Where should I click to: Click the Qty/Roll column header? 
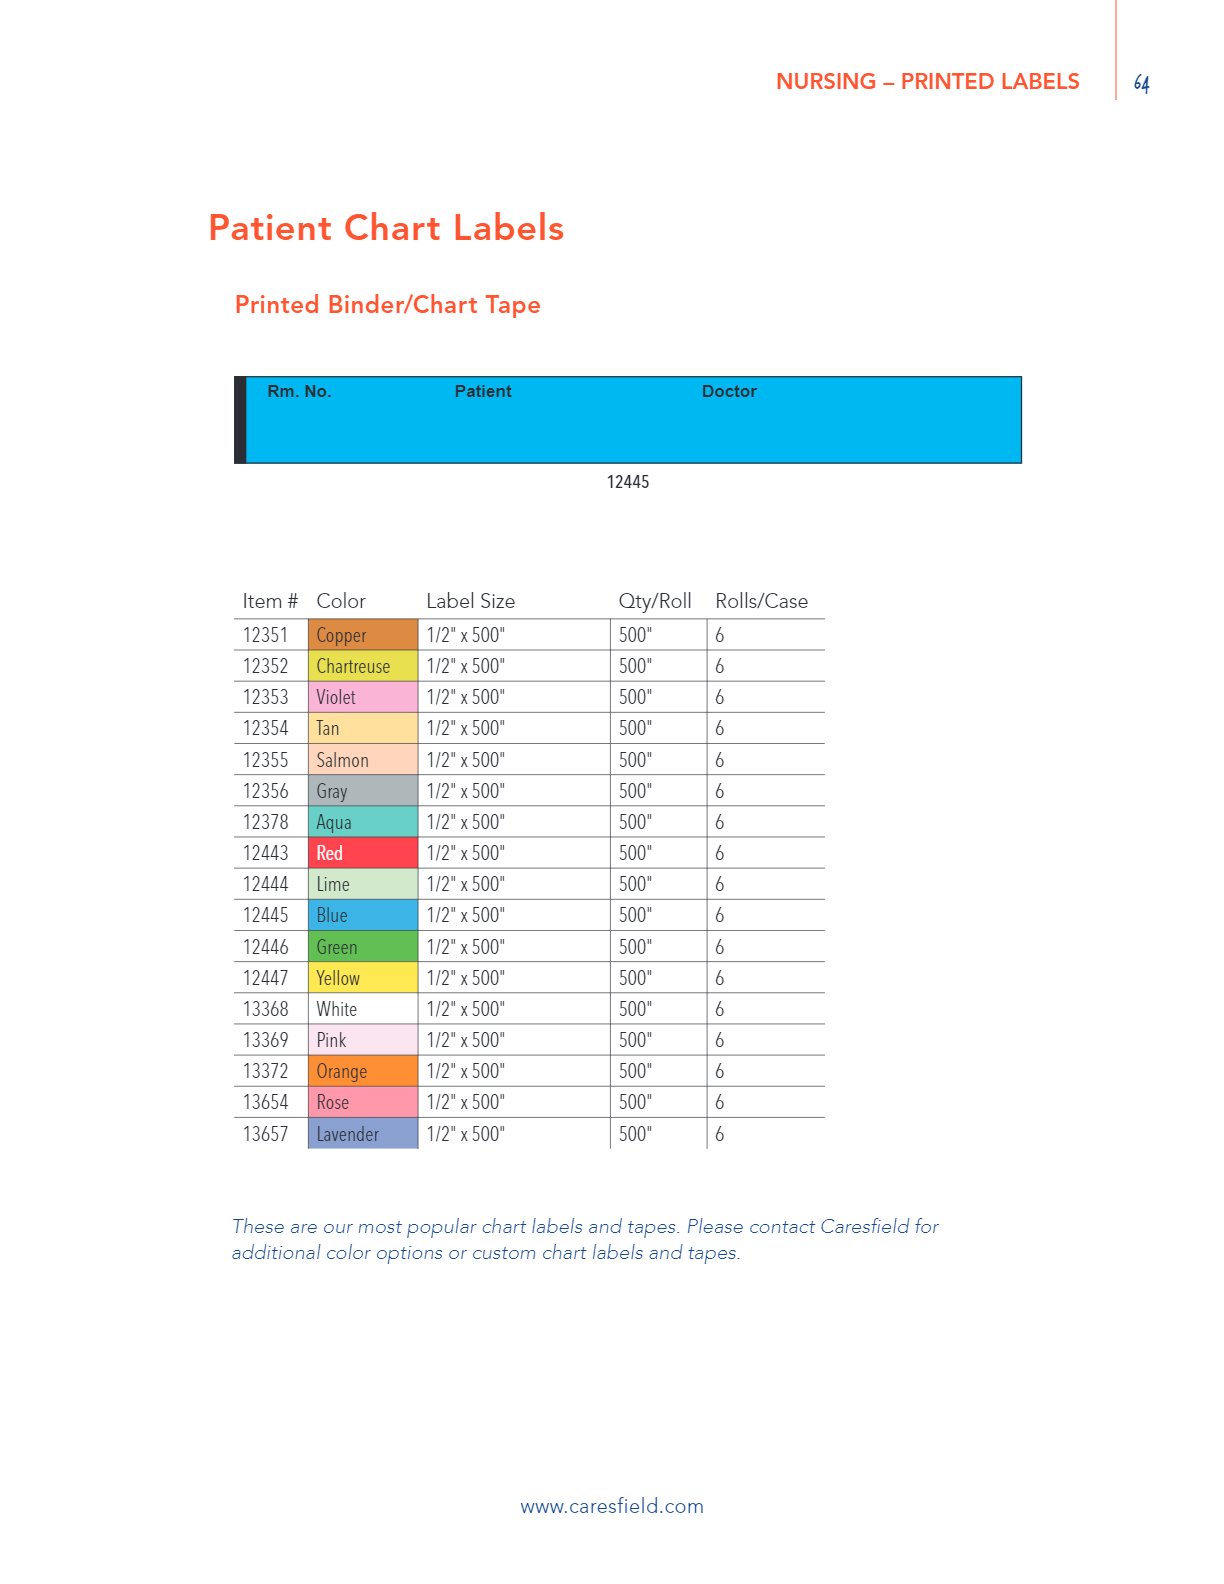(655, 601)
